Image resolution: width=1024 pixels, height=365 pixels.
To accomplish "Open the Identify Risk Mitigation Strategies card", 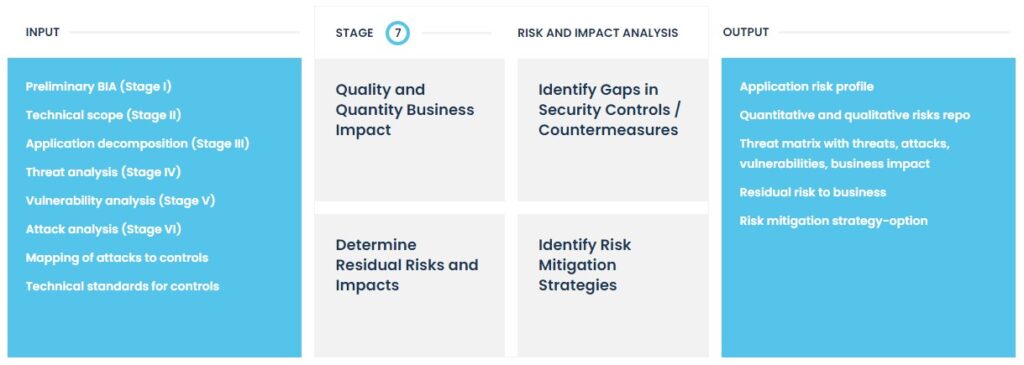I will [x=613, y=285].
